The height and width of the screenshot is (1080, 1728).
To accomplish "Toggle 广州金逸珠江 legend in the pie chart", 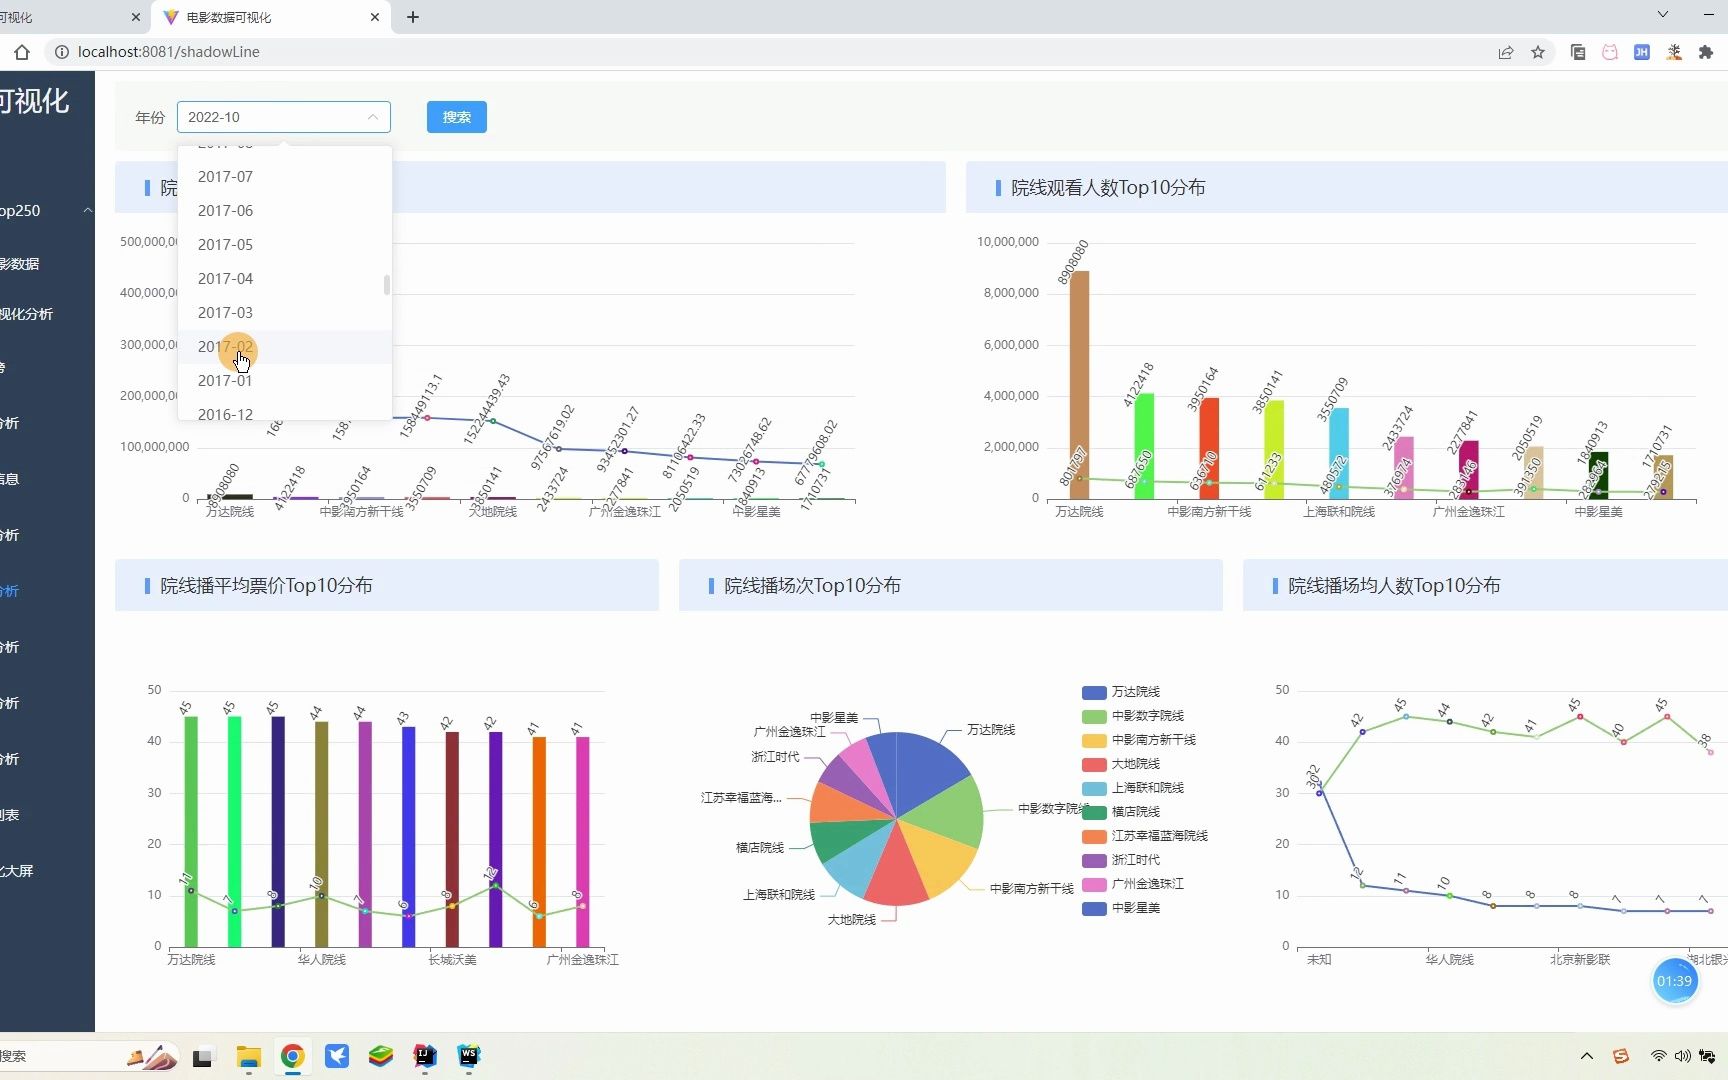I will 1133,884.
